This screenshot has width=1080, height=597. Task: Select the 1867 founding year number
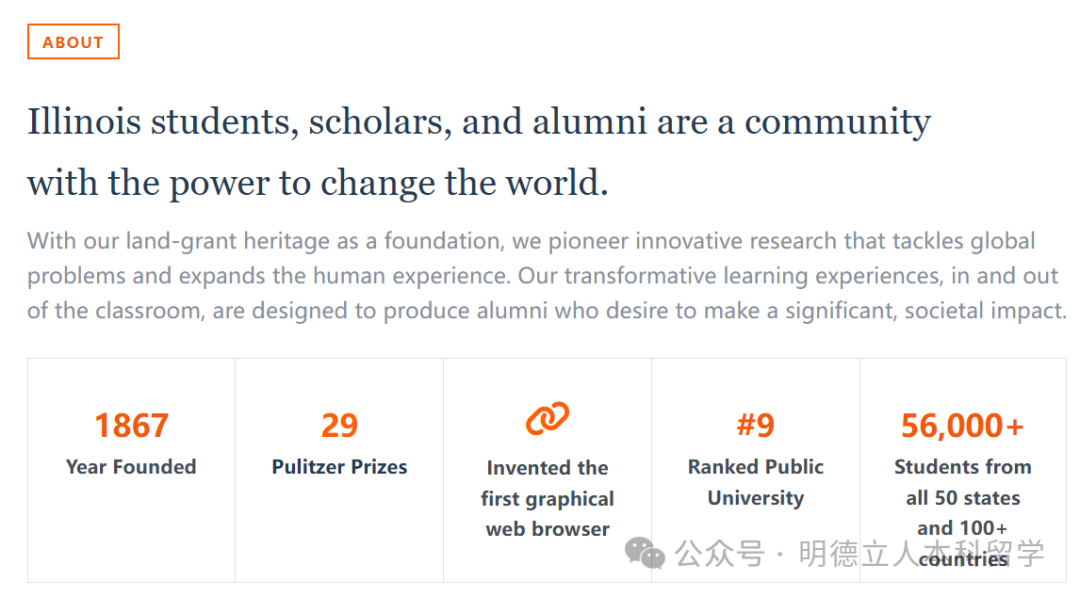131,426
